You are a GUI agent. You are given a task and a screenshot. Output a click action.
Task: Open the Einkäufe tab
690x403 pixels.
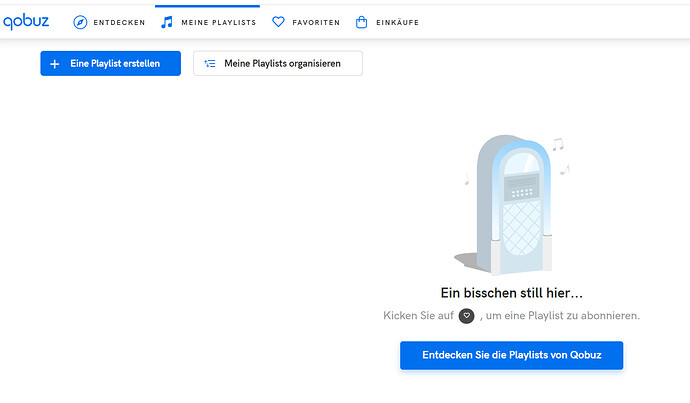click(387, 22)
